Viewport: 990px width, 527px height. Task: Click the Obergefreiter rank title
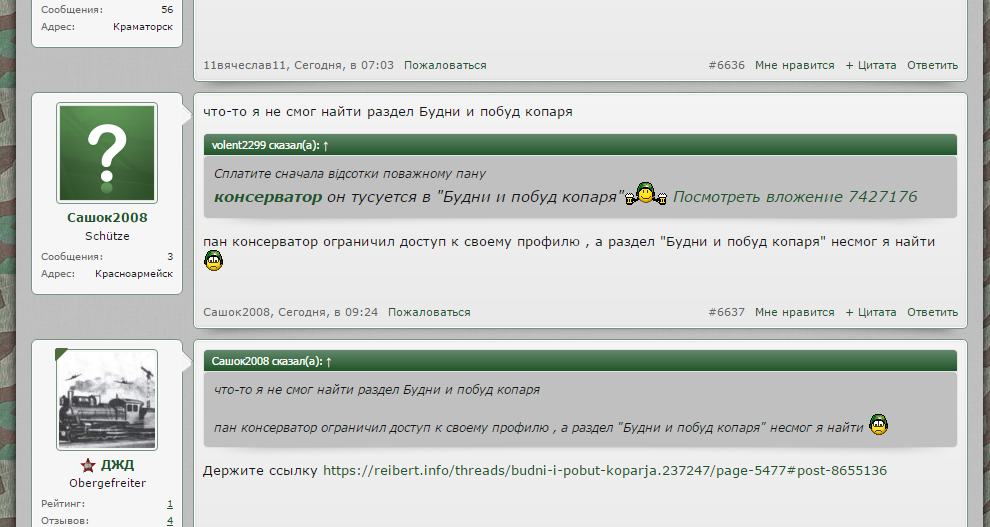pos(107,483)
